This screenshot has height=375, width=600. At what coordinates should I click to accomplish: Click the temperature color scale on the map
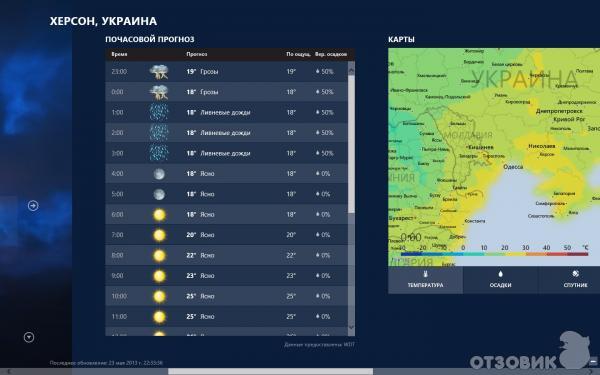494,254
